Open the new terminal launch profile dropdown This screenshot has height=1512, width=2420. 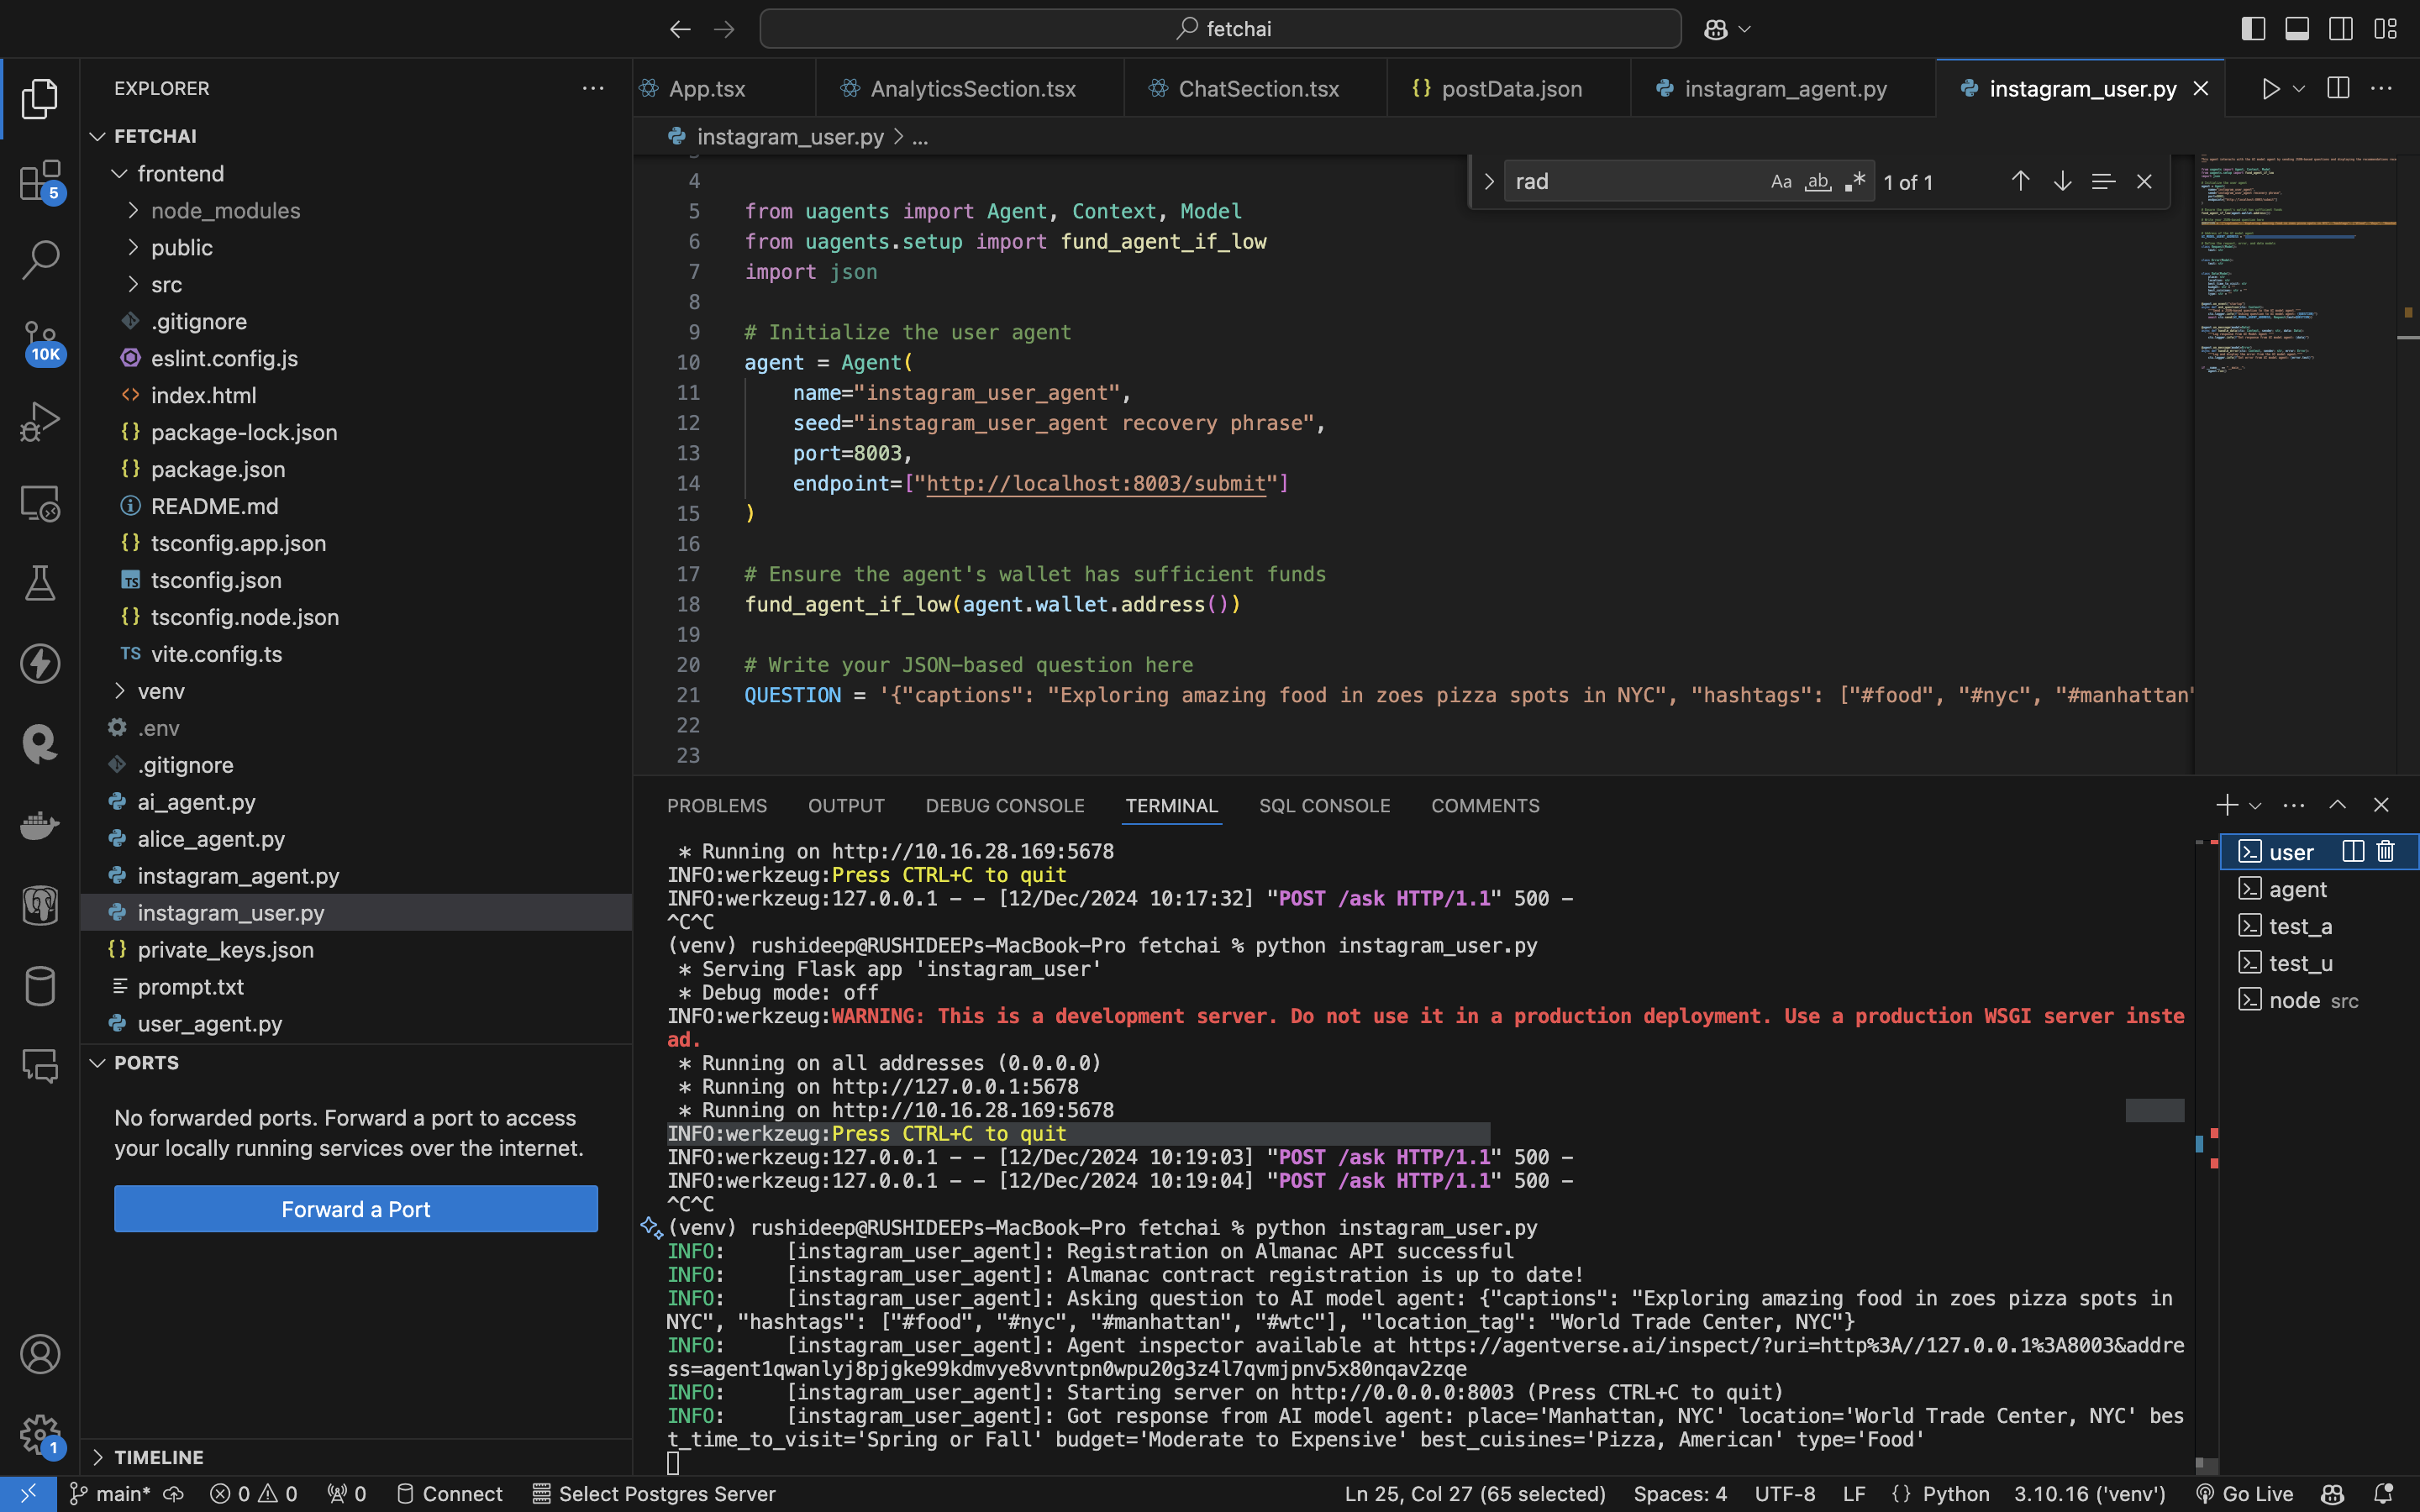(x=2255, y=806)
